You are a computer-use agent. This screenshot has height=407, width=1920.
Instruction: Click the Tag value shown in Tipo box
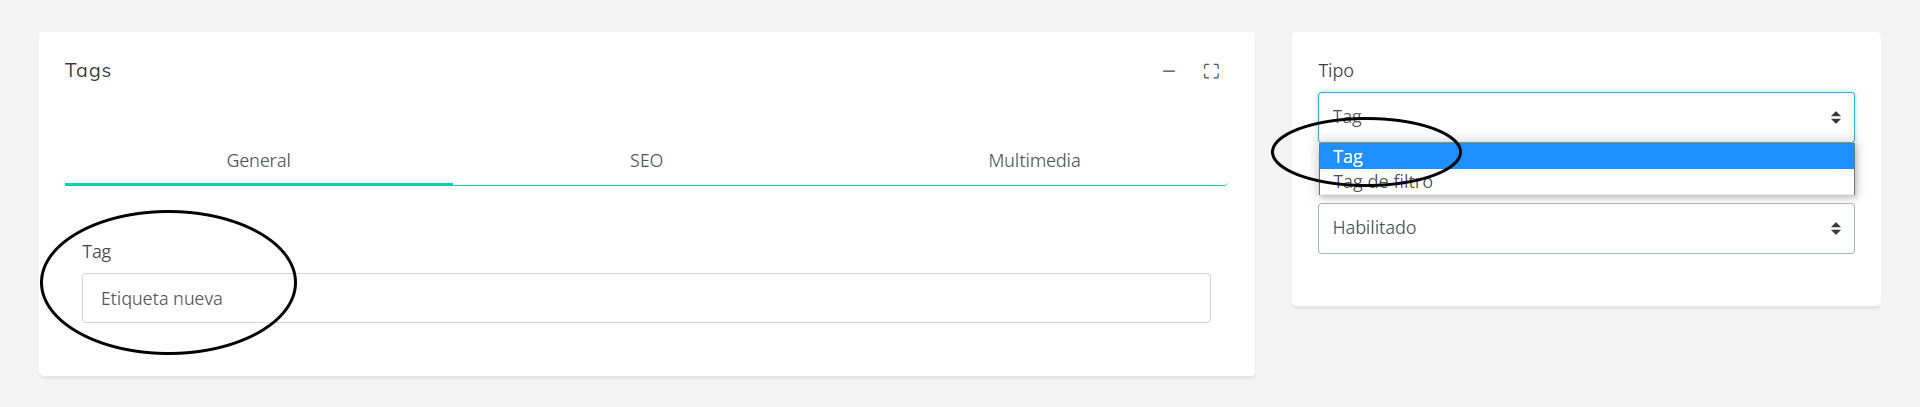(1347, 117)
